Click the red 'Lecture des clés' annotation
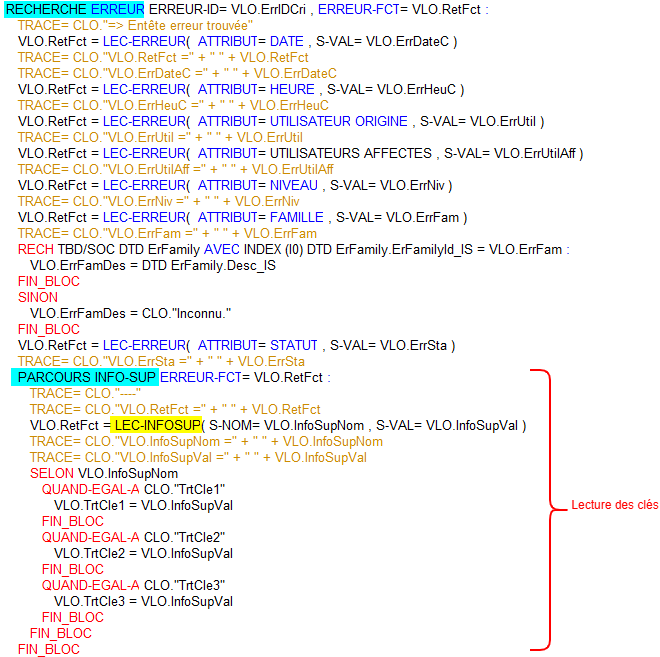This screenshot has width=660, height=657. [x=614, y=506]
